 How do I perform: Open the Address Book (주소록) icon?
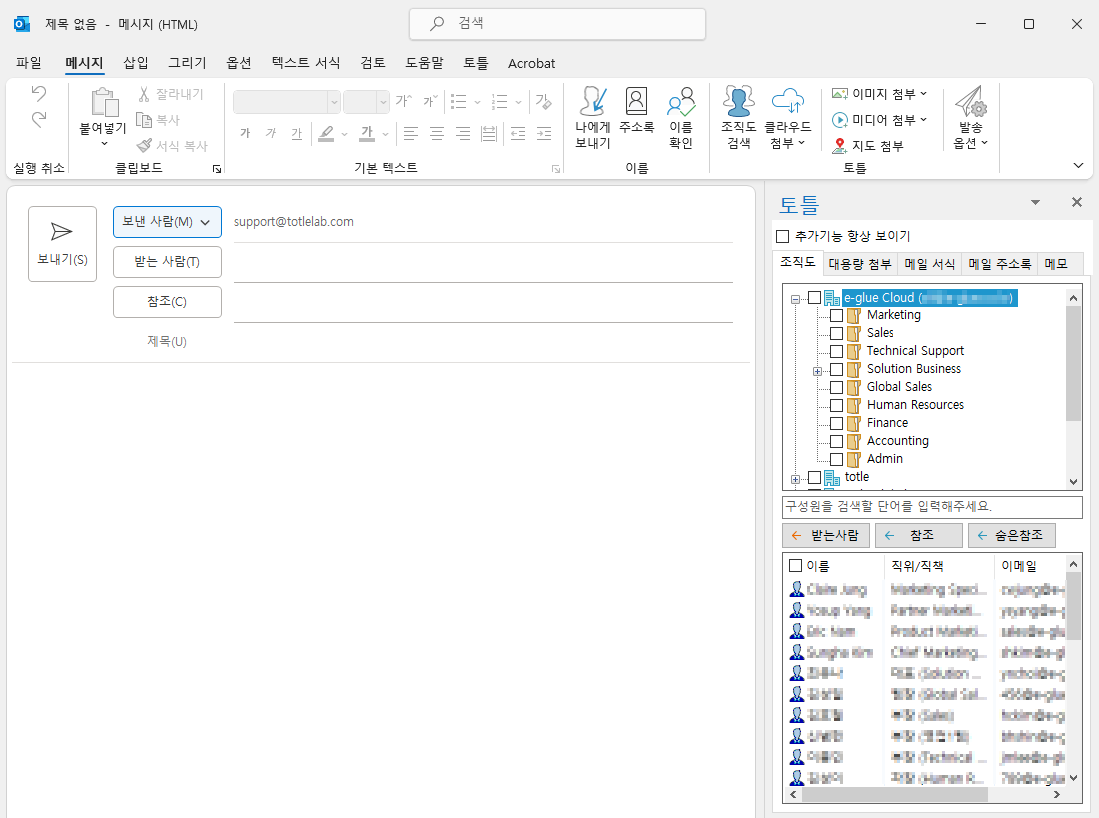pyautogui.click(x=636, y=102)
